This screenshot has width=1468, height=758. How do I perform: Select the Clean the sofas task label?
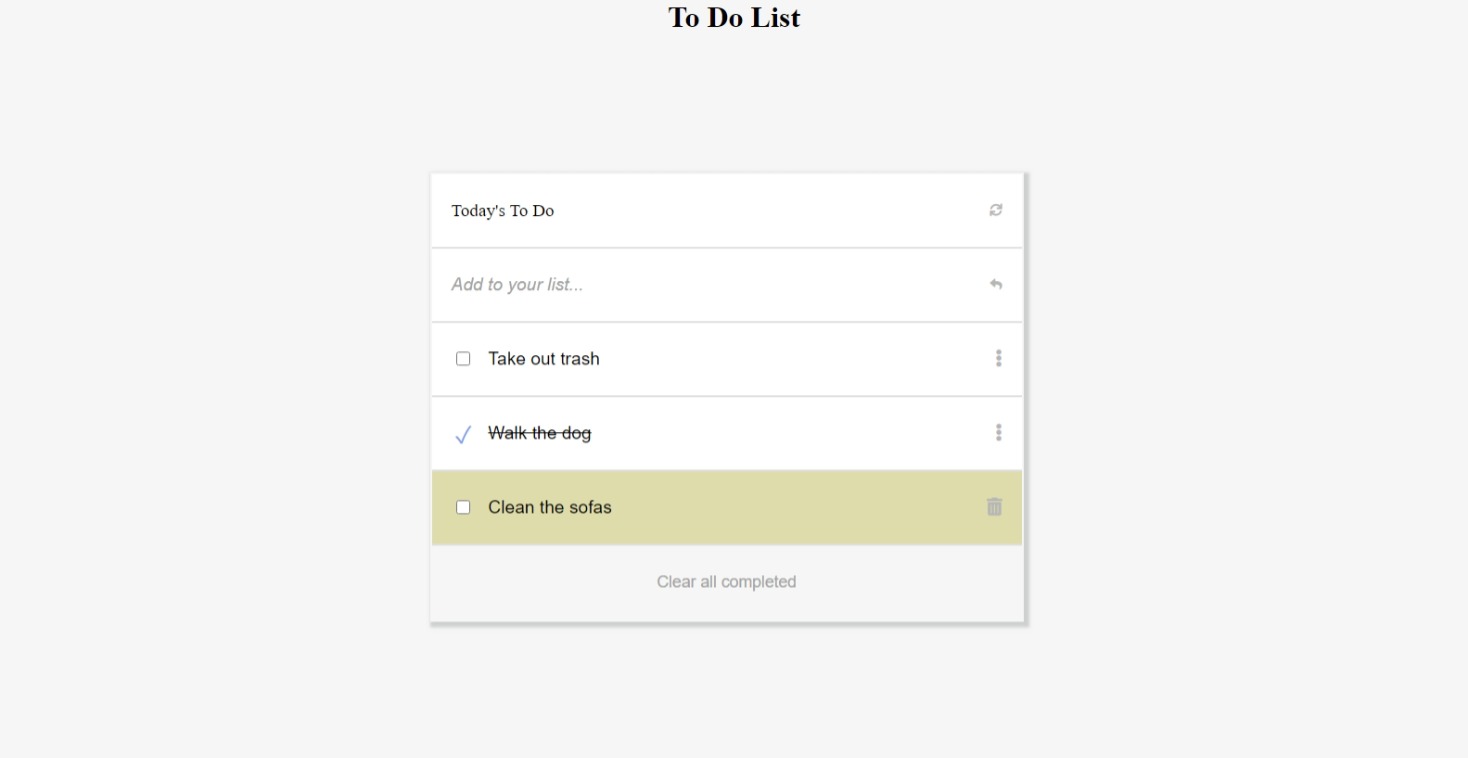[550, 507]
